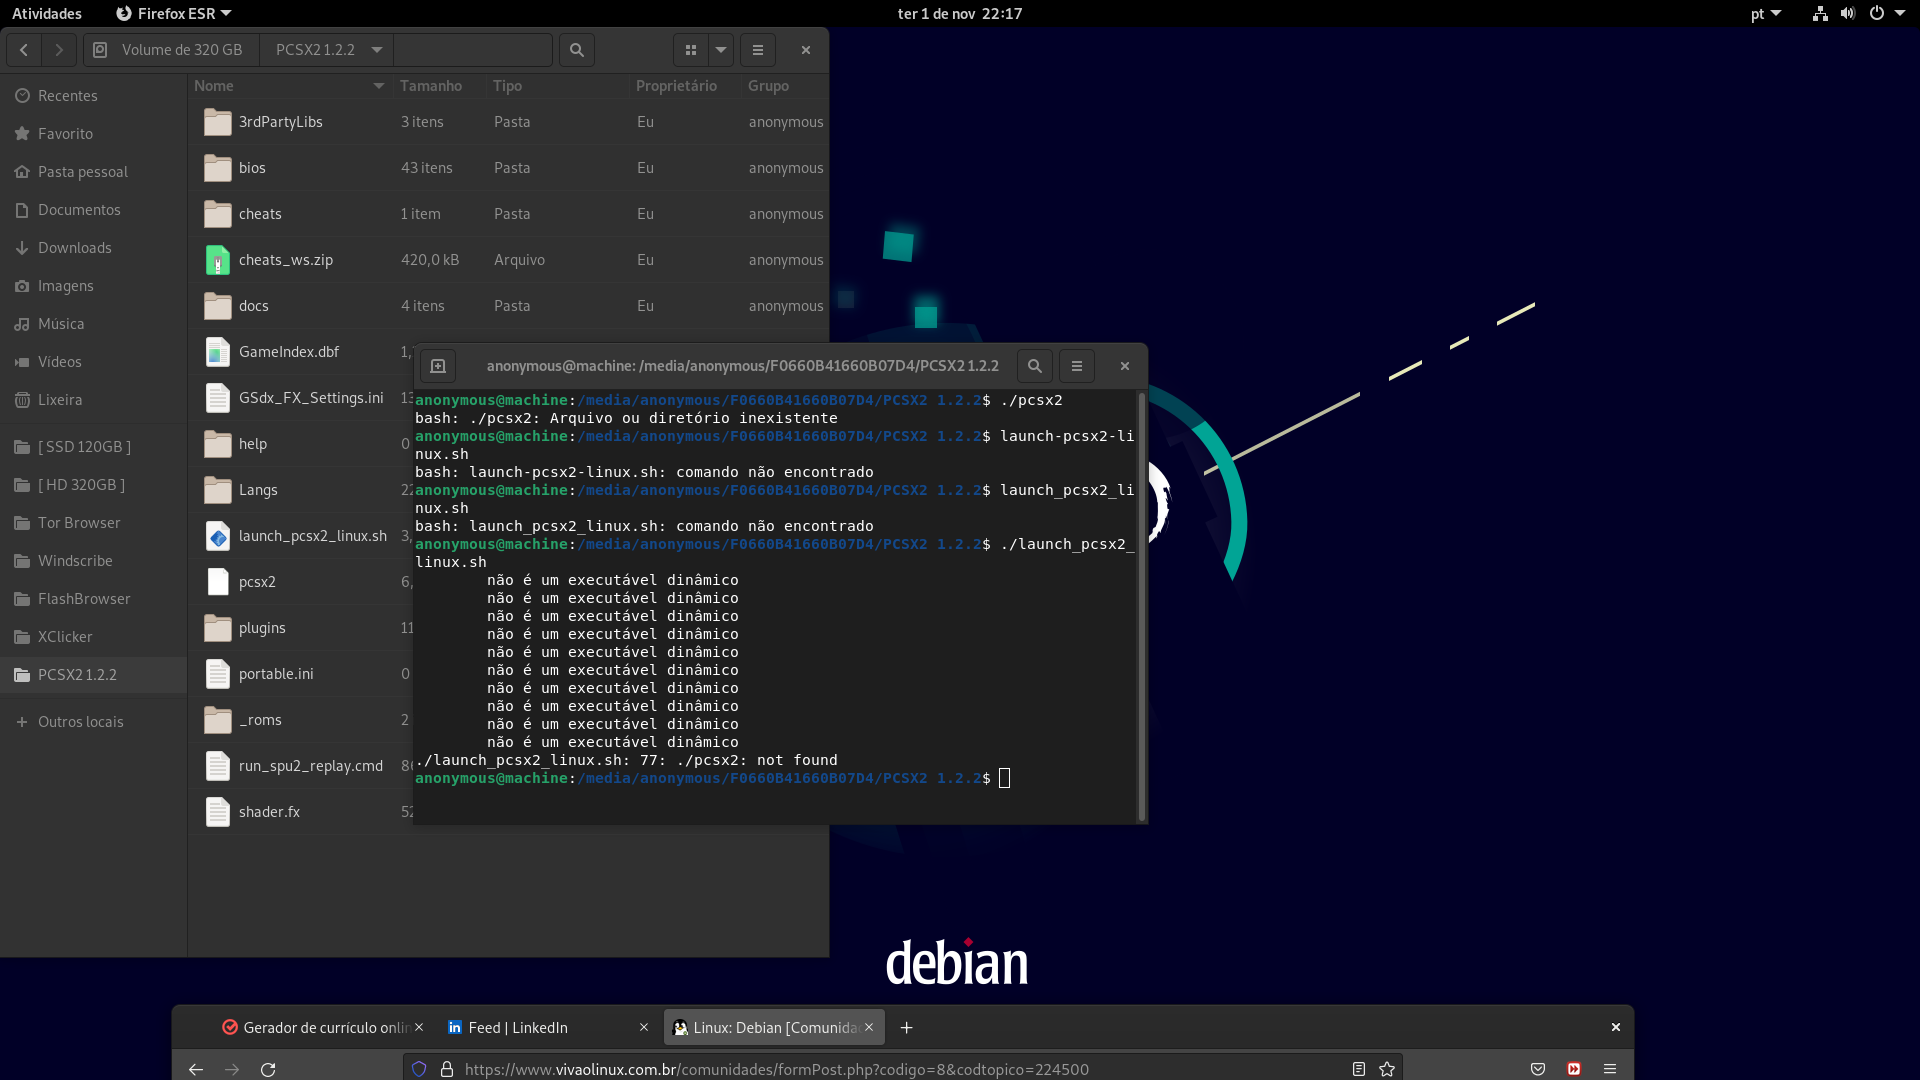Select the 3rdPartyLibs folder icon

click(x=218, y=122)
